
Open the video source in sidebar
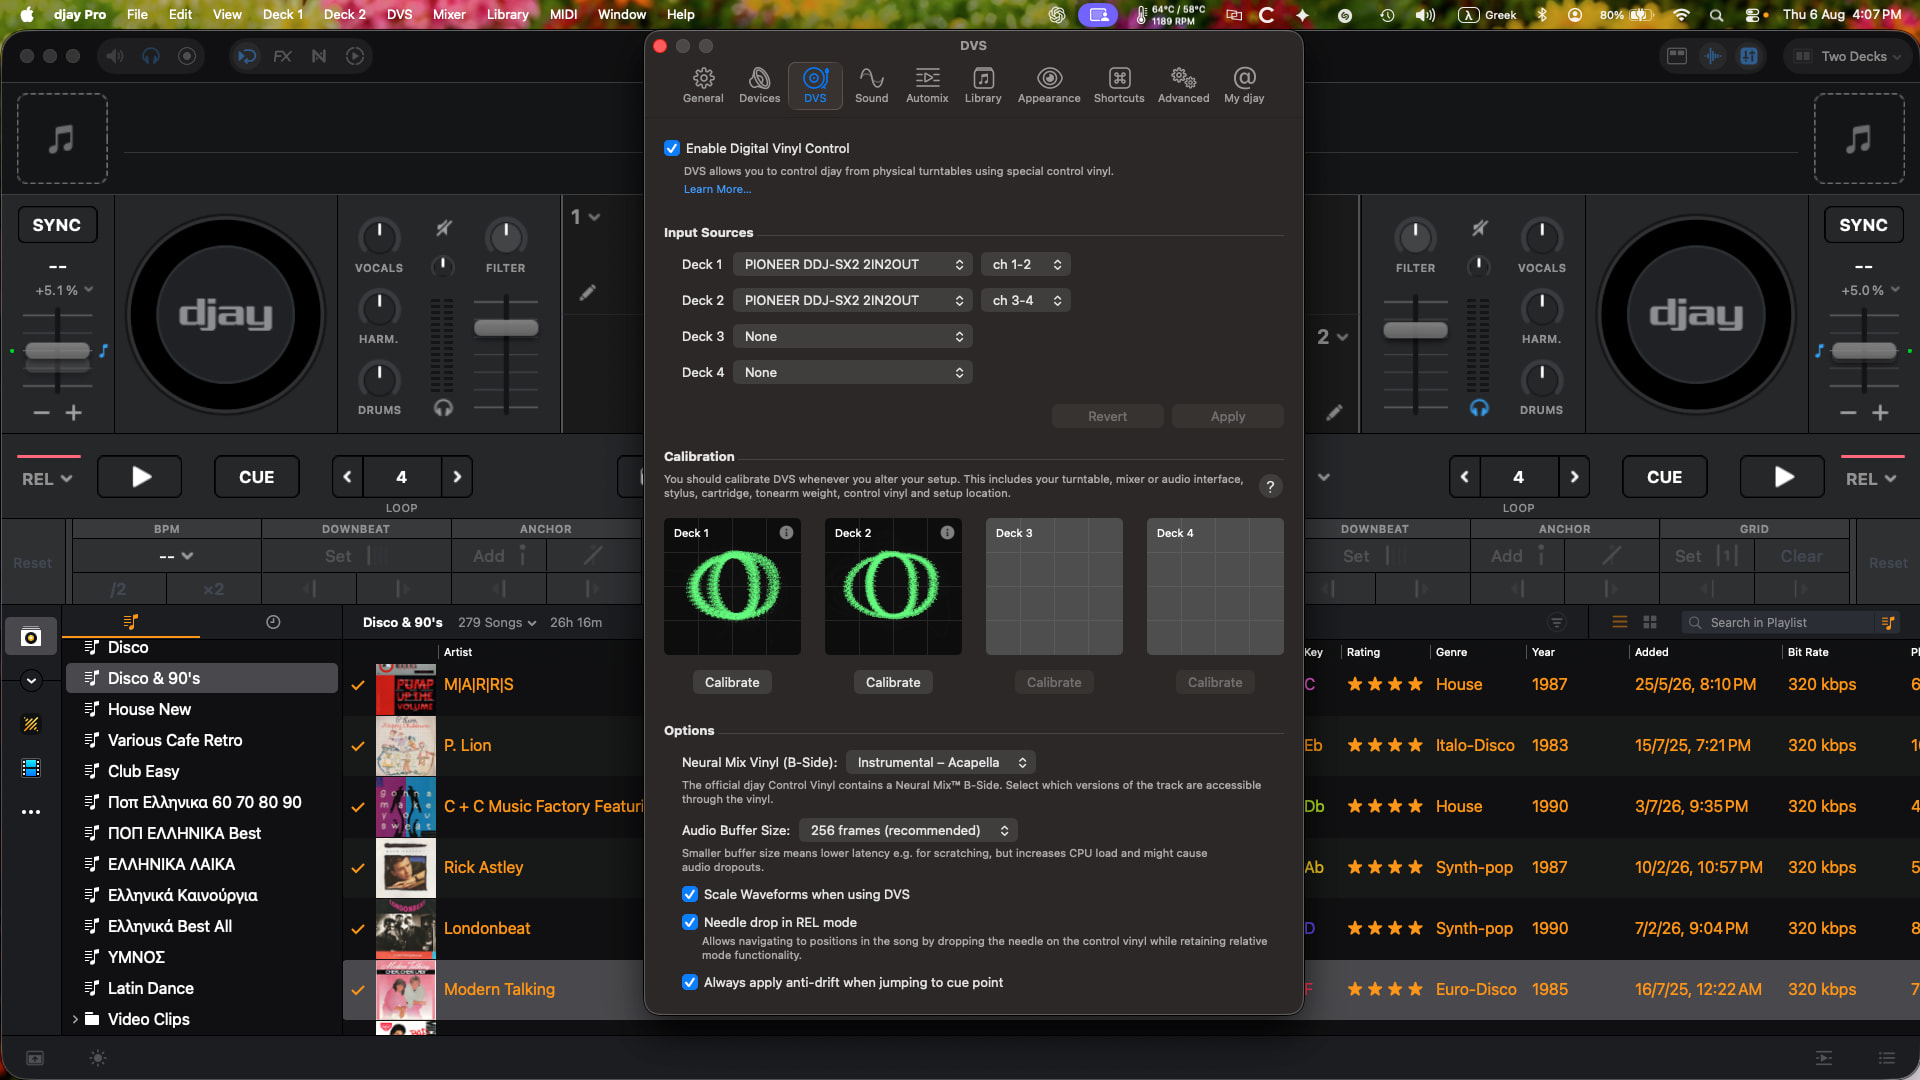tap(31, 768)
